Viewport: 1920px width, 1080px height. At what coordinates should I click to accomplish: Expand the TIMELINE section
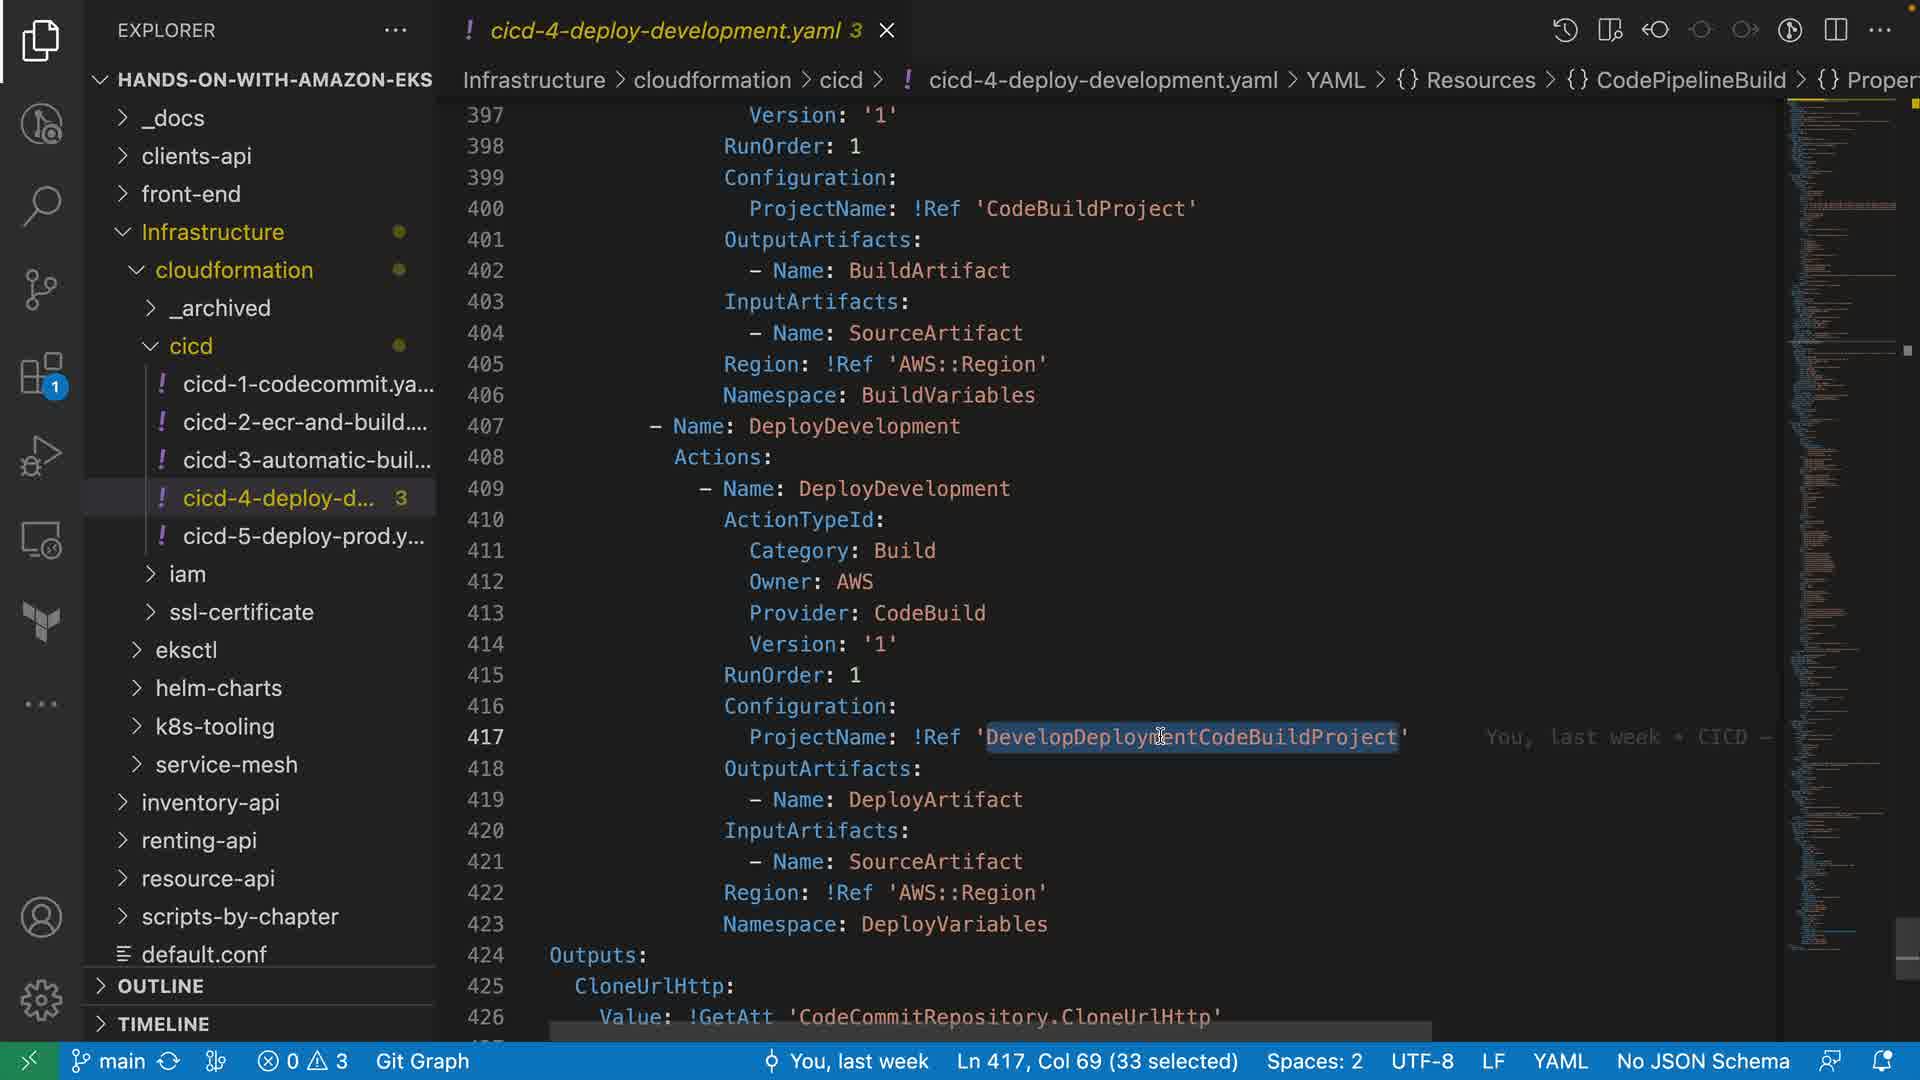click(x=163, y=1024)
